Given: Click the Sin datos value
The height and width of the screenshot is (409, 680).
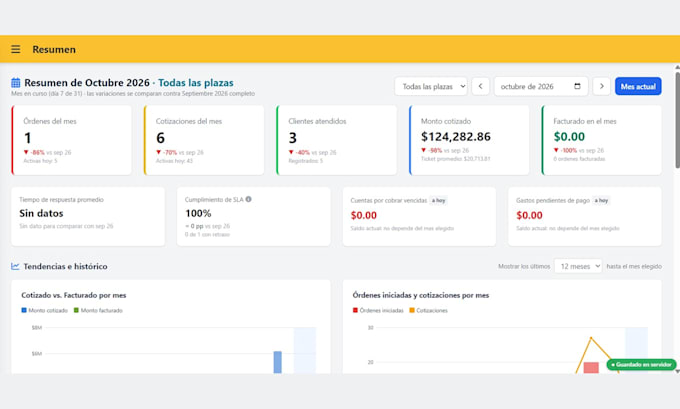Looking at the screenshot, I should (x=41, y=213).
